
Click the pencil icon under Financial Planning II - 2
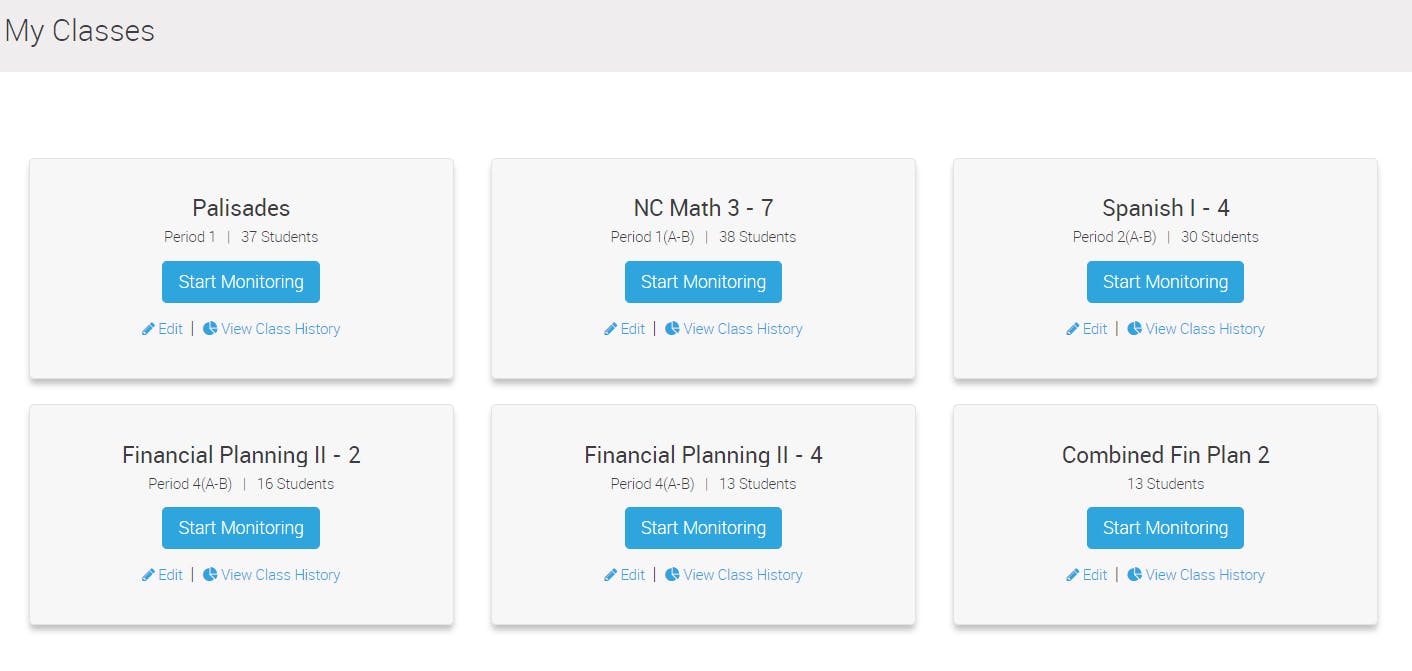[148, 575]
